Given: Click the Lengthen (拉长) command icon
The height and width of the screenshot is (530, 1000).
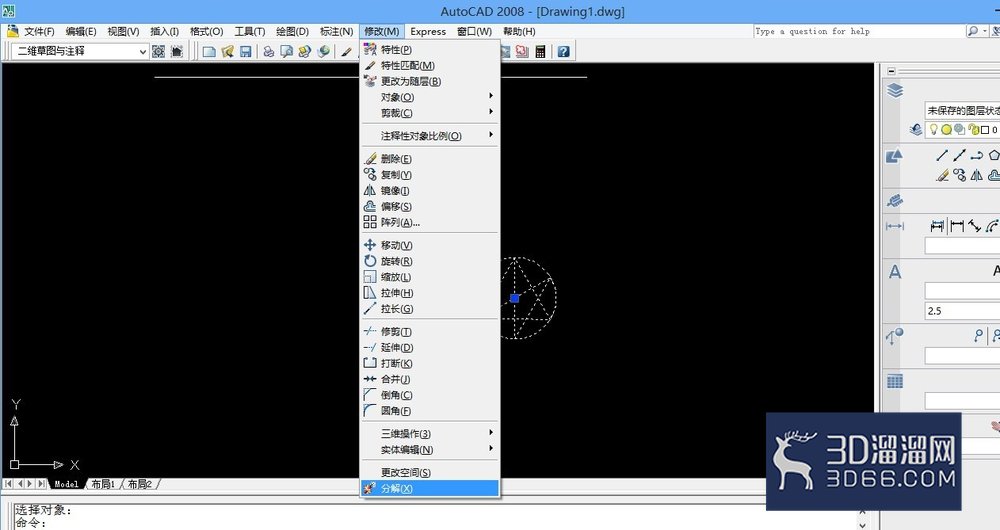Looking at the screenshot, I should 370,309.
